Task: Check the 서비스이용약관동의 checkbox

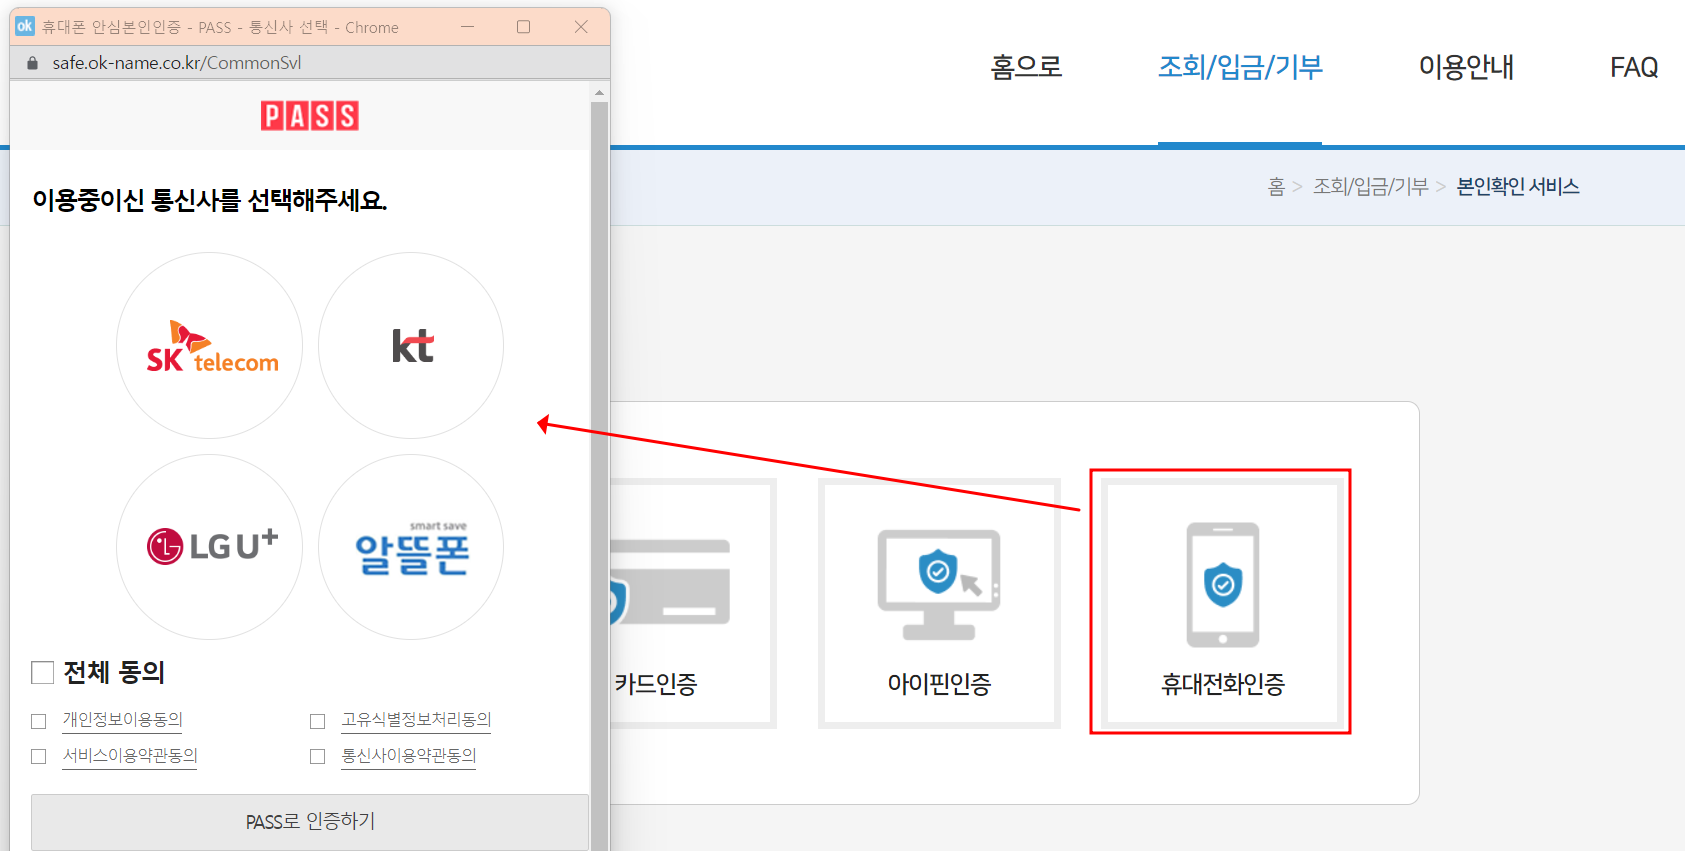Action: pyautogui.click(x=39, y=757)
